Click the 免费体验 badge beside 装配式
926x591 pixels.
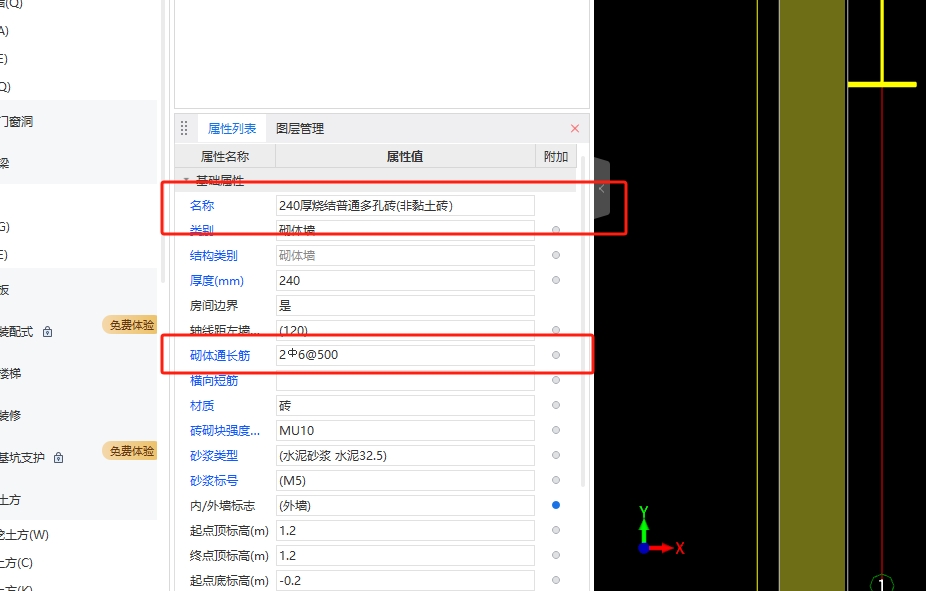(x=131, y=325)
